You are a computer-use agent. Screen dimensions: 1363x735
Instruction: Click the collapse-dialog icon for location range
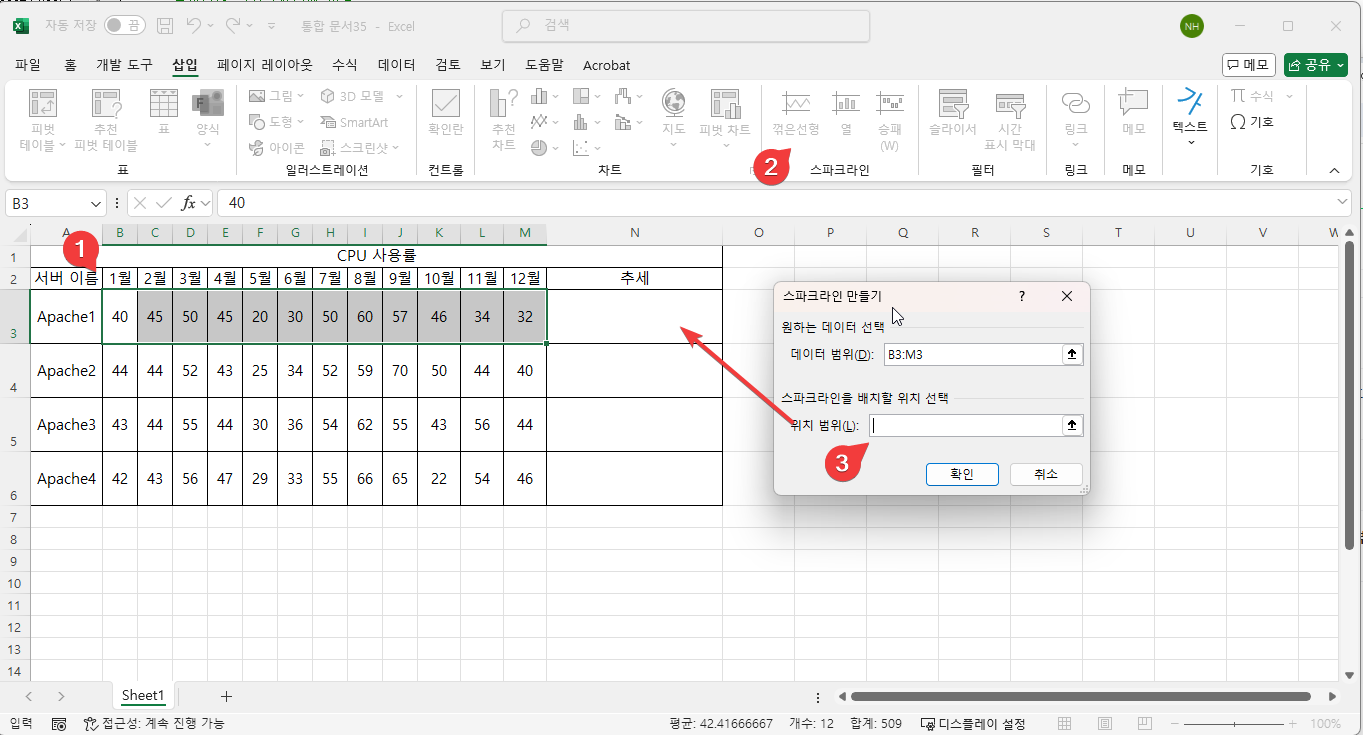pos(1072,425)
